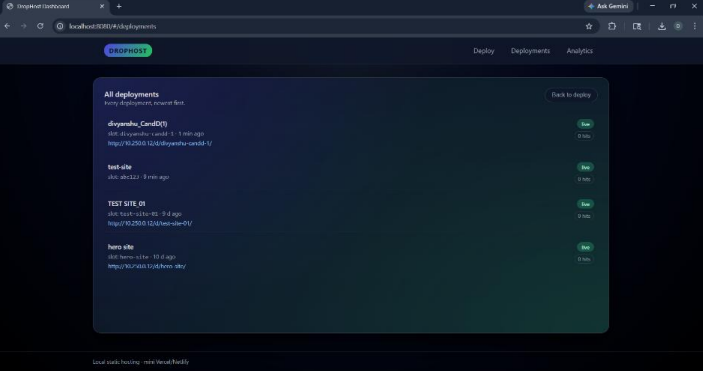Click the test-site deployment title
The image size is (703, 371).
(x=120, y=166)
